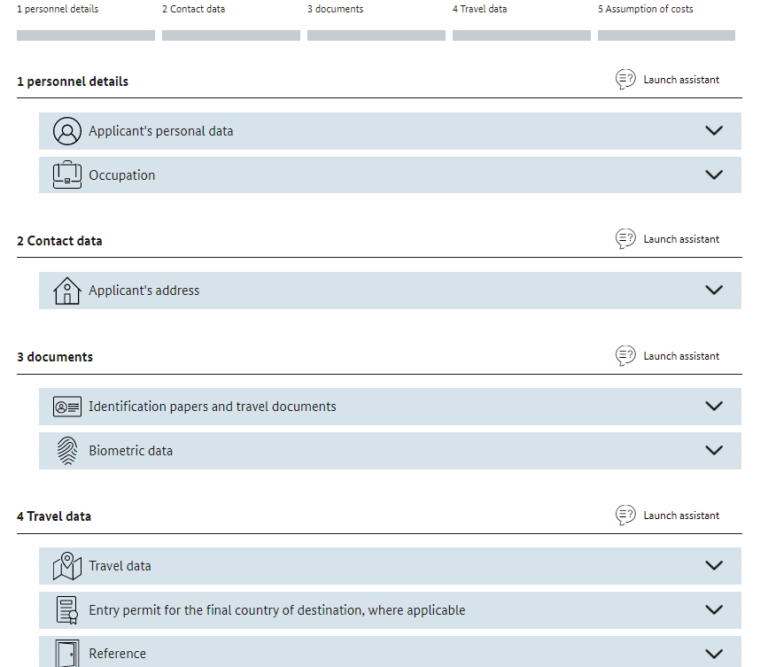Click the progress bar under '4 Travel data'

point(521,35)
